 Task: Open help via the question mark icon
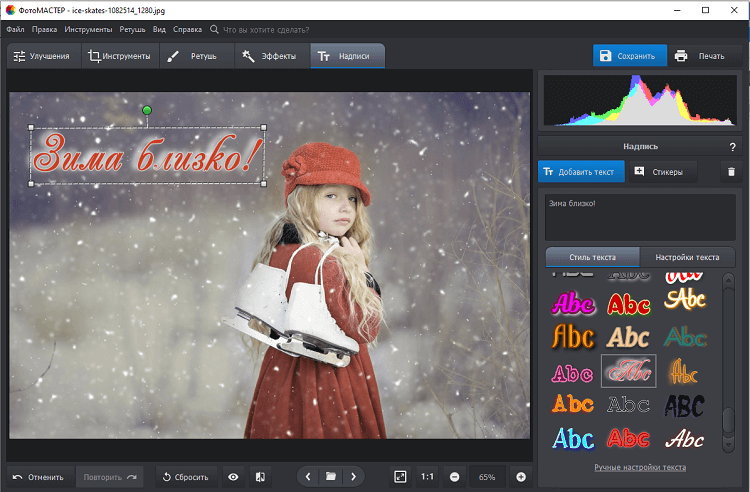tap(732, 147)
